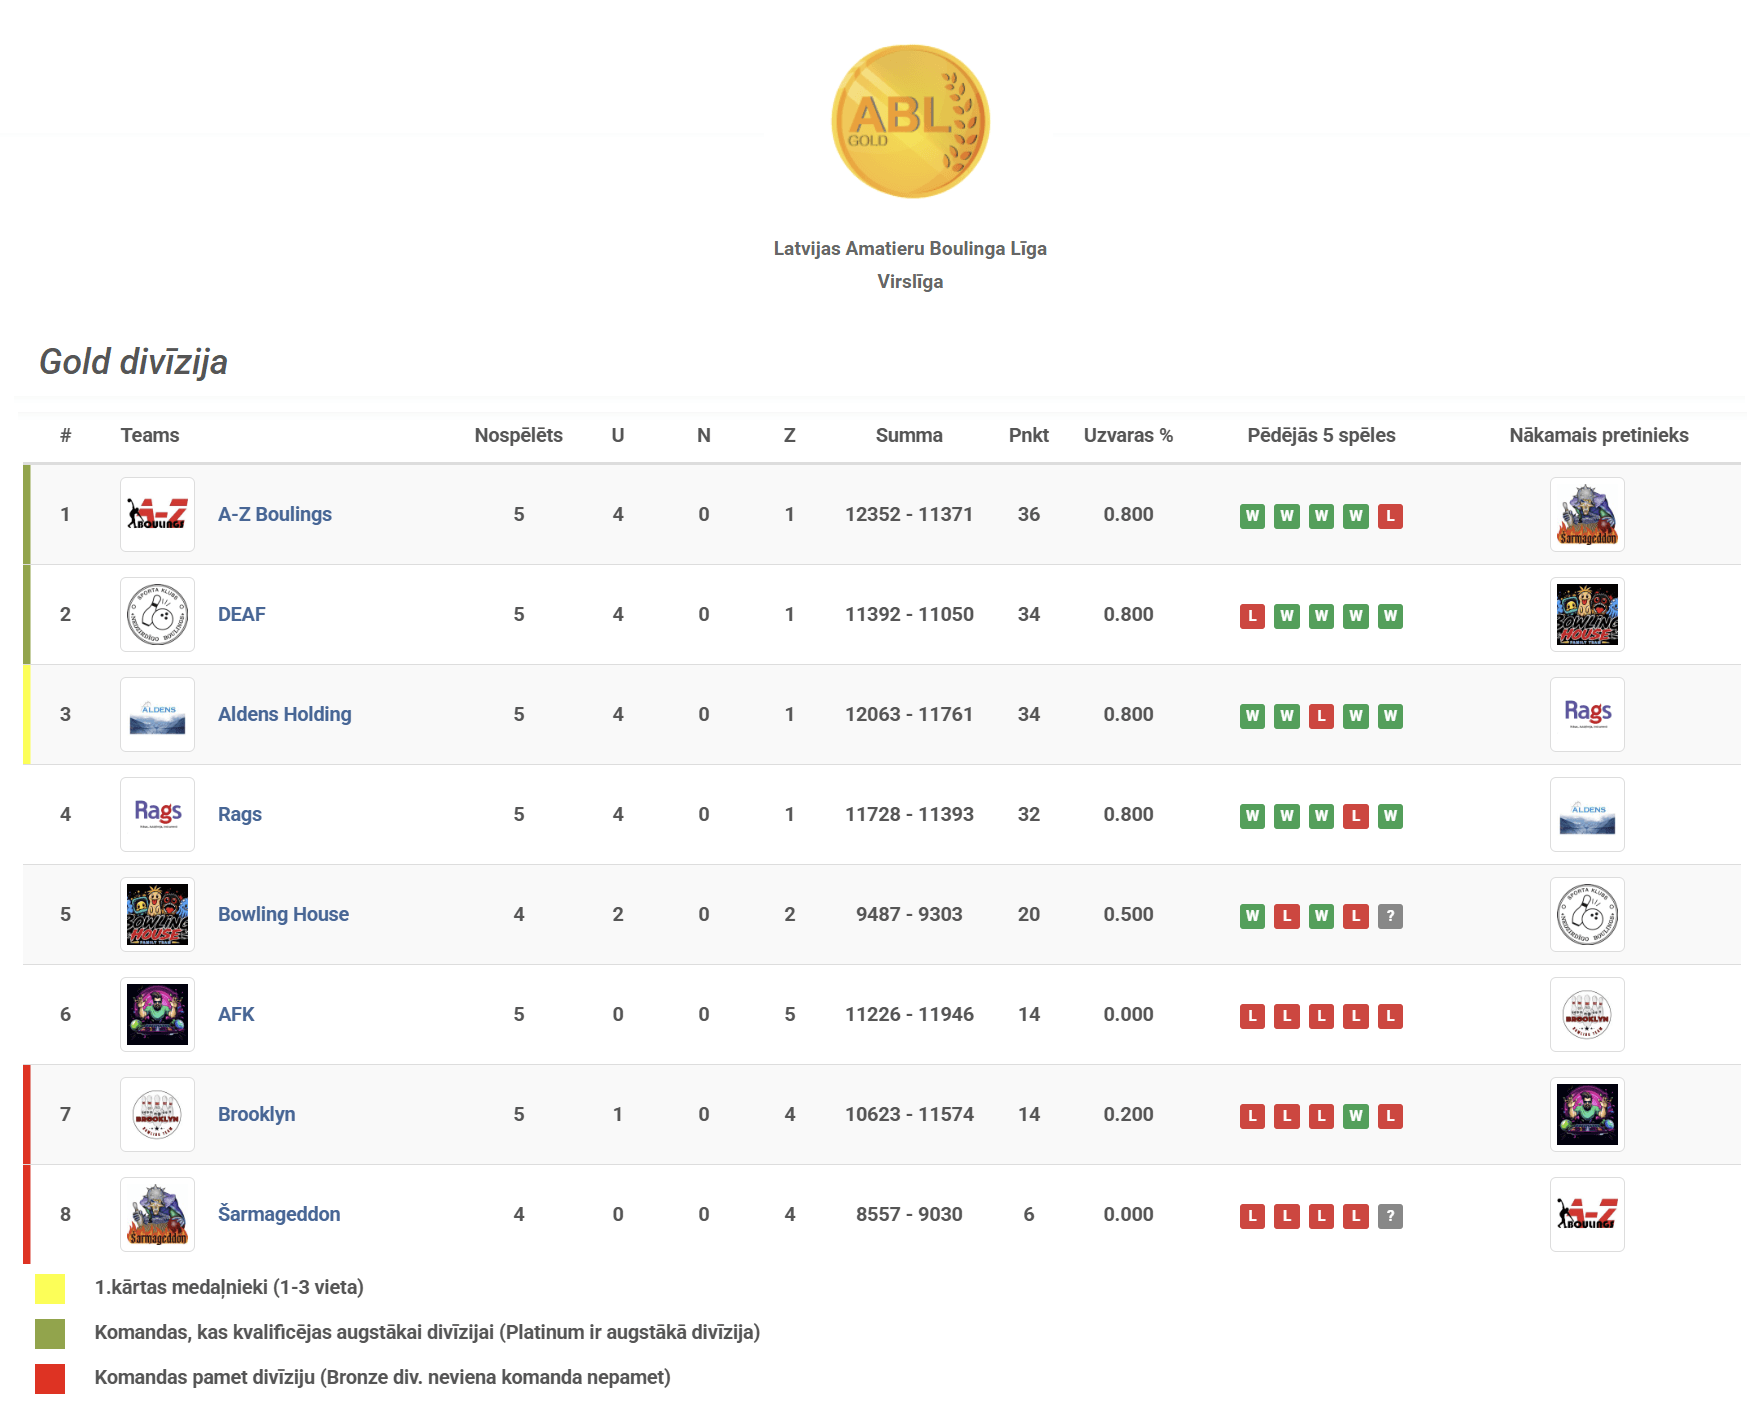This screenshot has height=1420, width=1752.
Task: Click the Latvijas Amatieru Boulinga Līga title
Action: 910,248
